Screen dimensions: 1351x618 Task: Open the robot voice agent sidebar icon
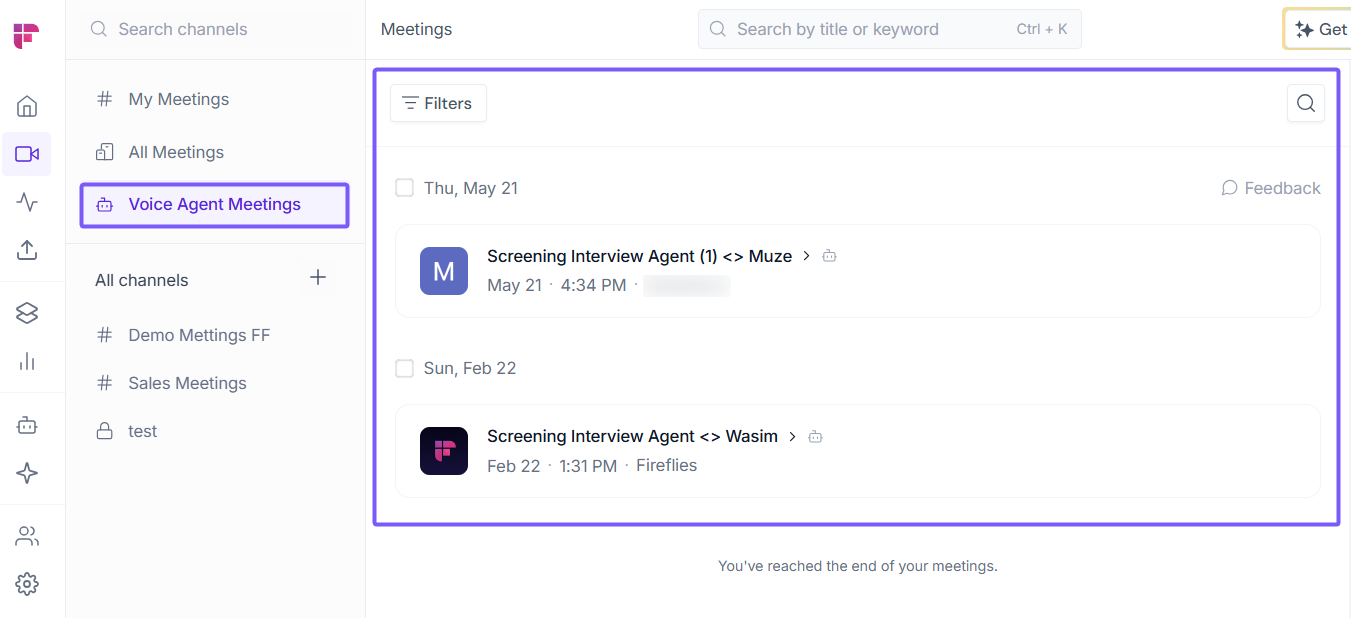tap(27, 425)
